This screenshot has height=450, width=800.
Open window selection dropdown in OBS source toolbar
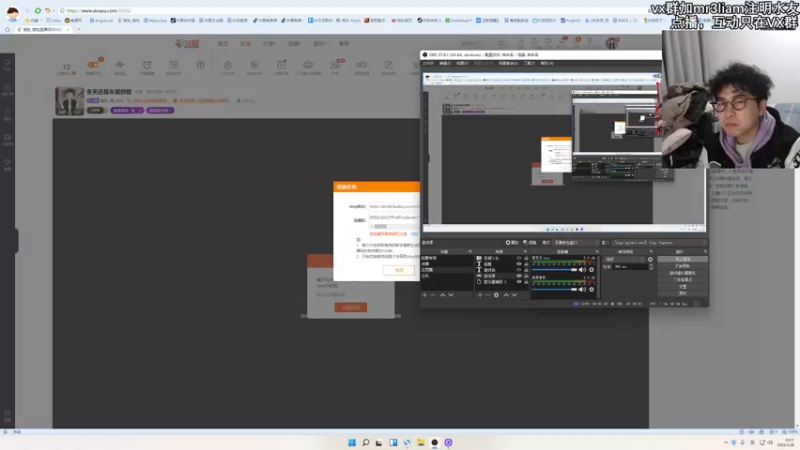[659, 242]
